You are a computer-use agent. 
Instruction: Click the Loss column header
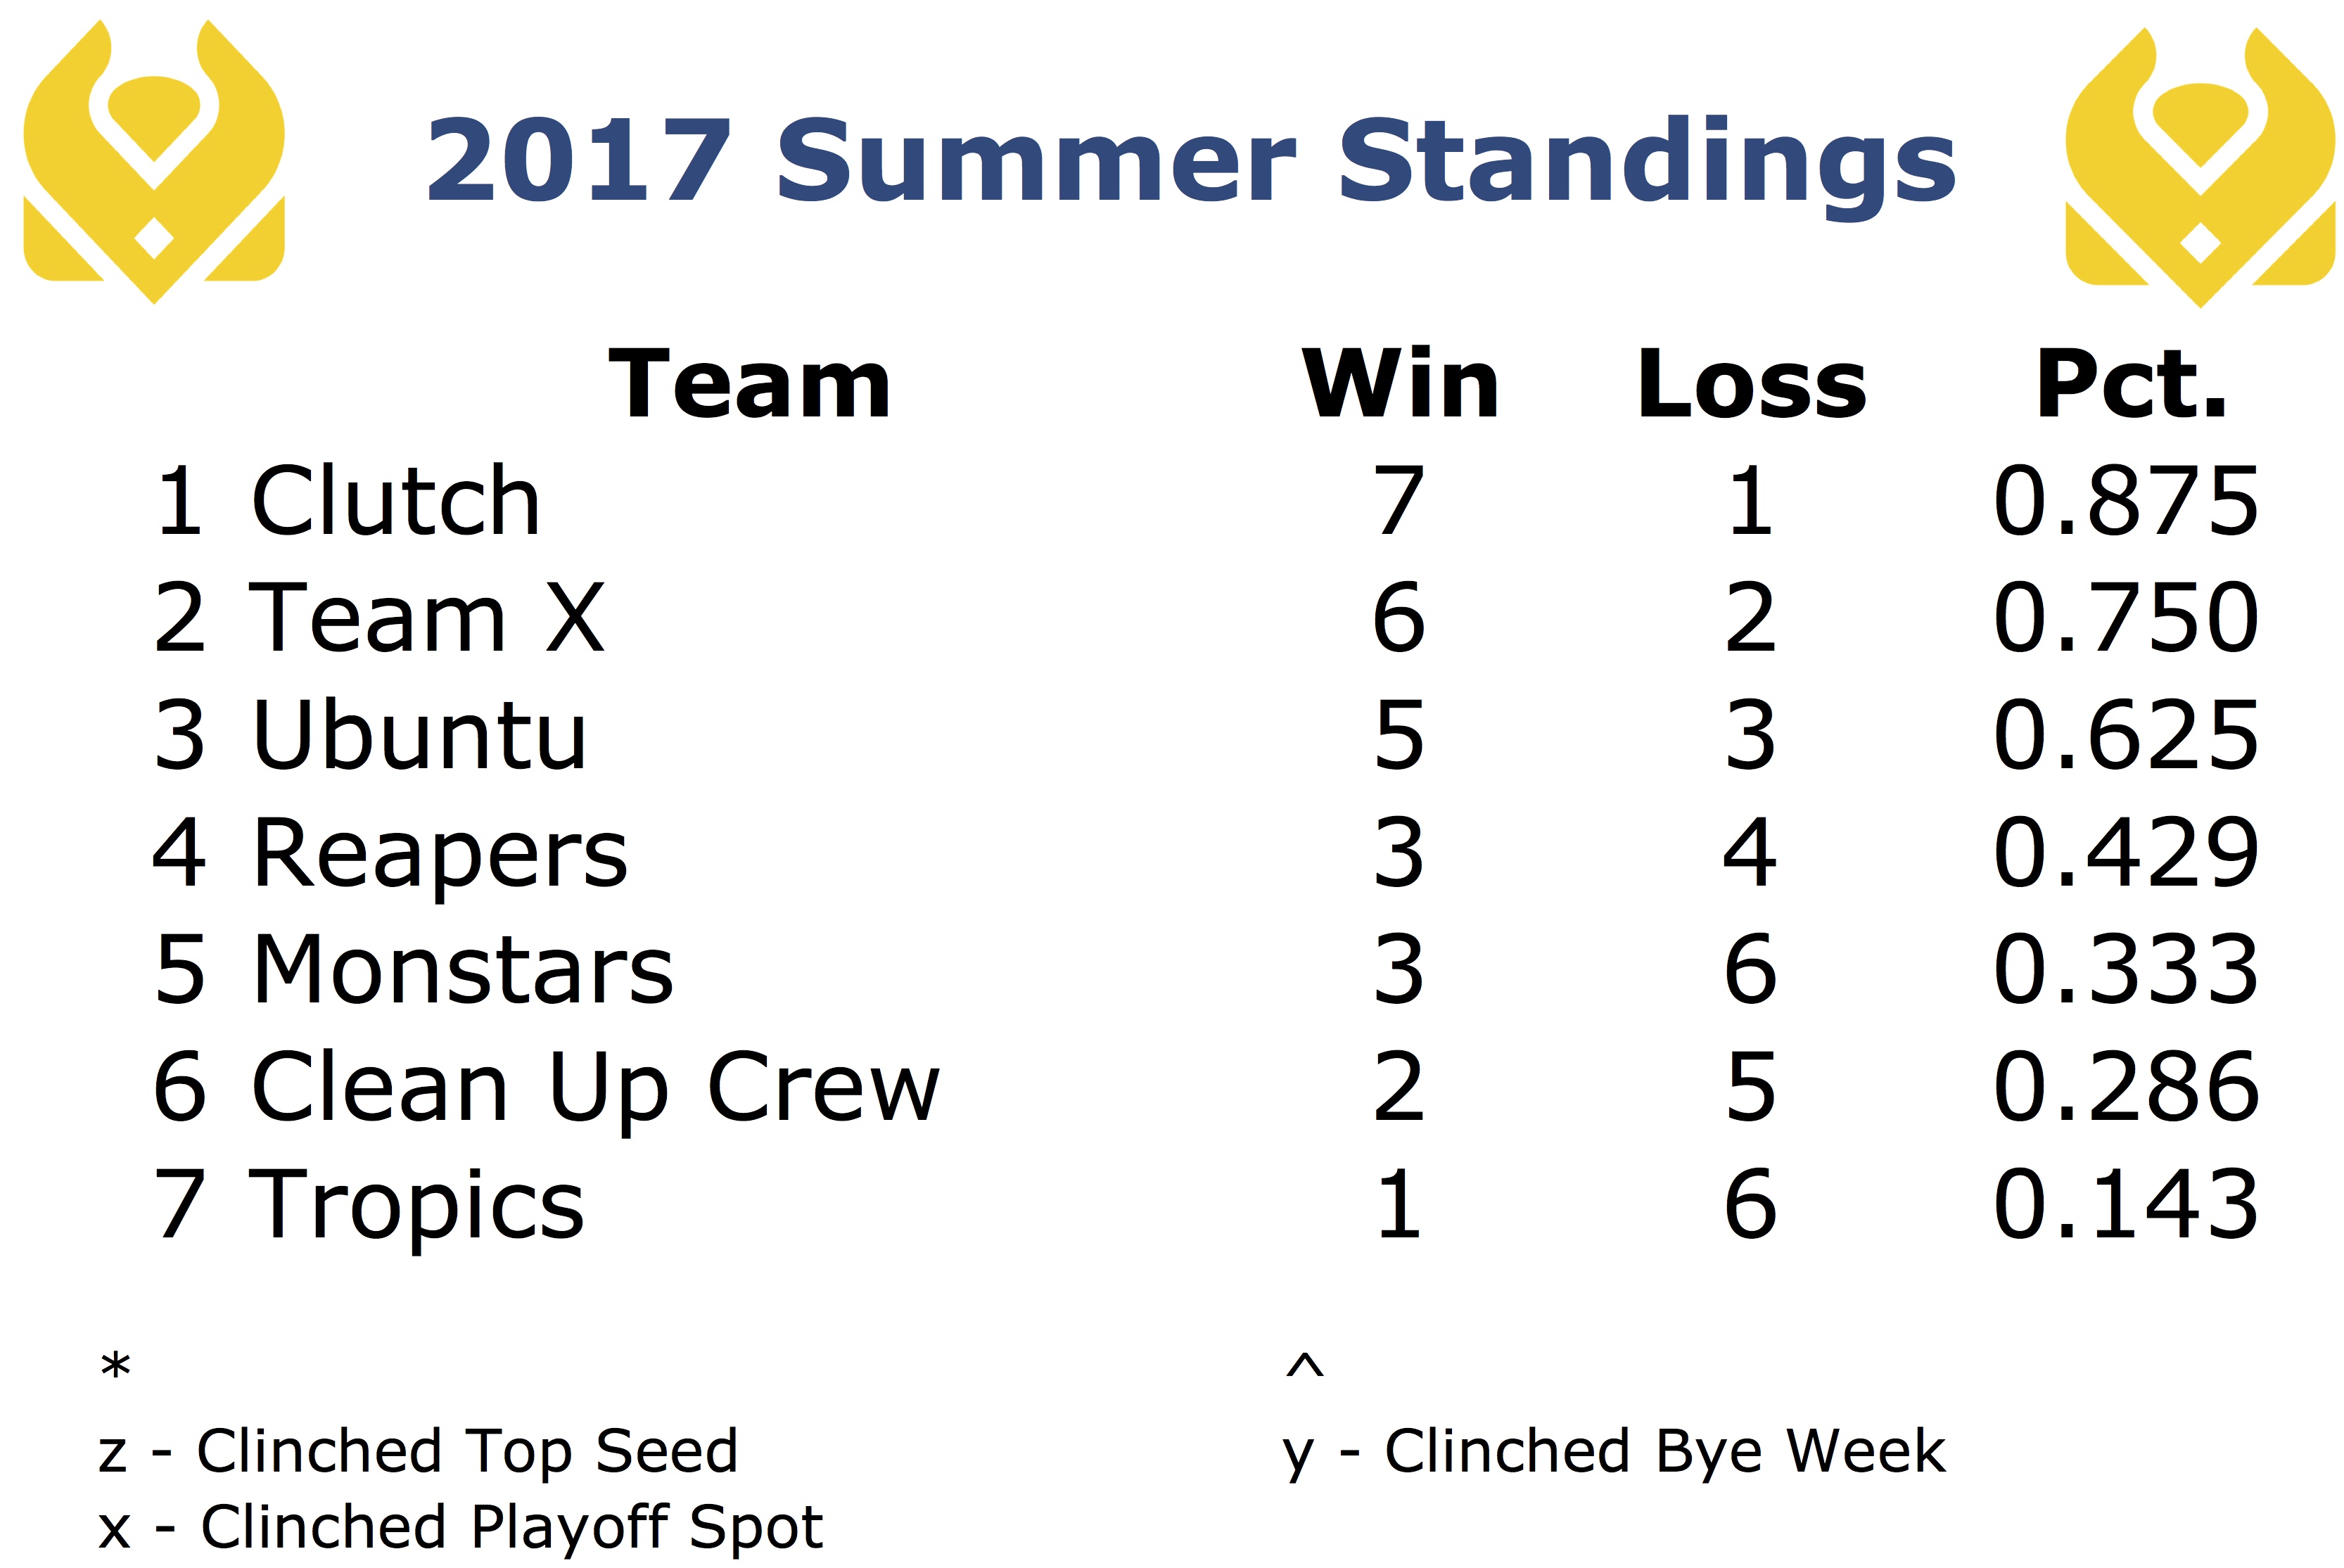tap(1752, 384)
